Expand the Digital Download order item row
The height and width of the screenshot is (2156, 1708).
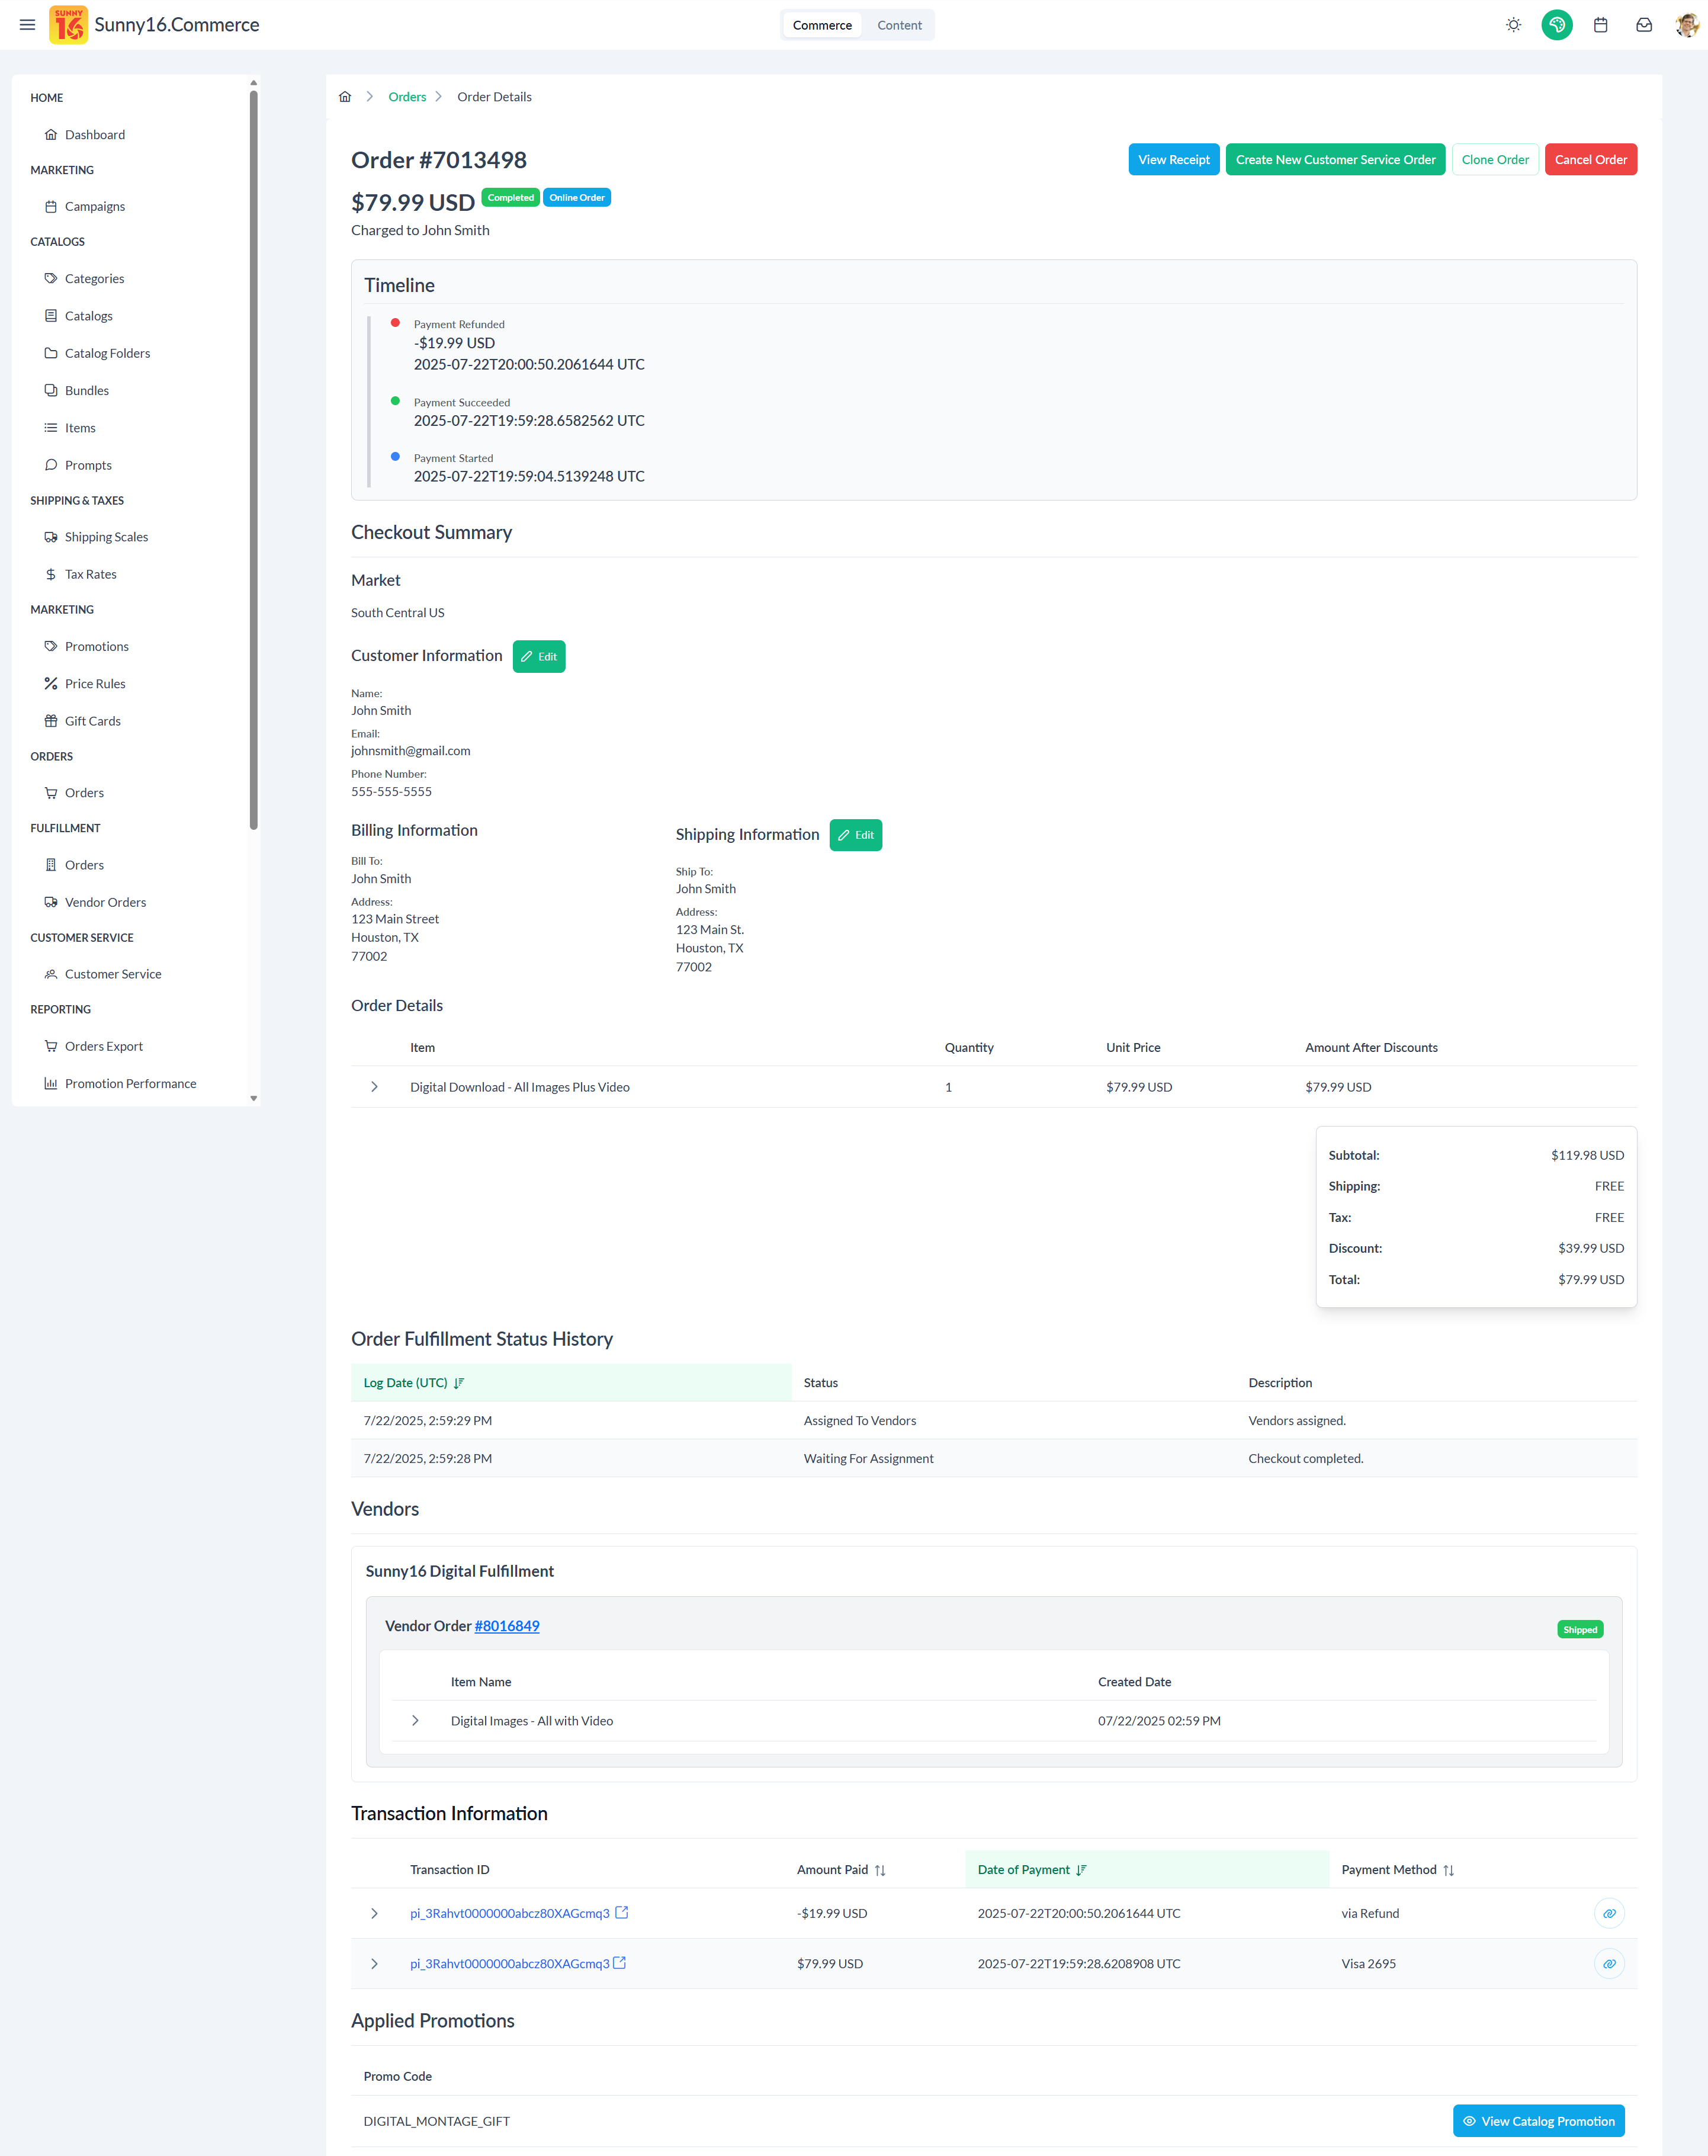point(374,1087)
